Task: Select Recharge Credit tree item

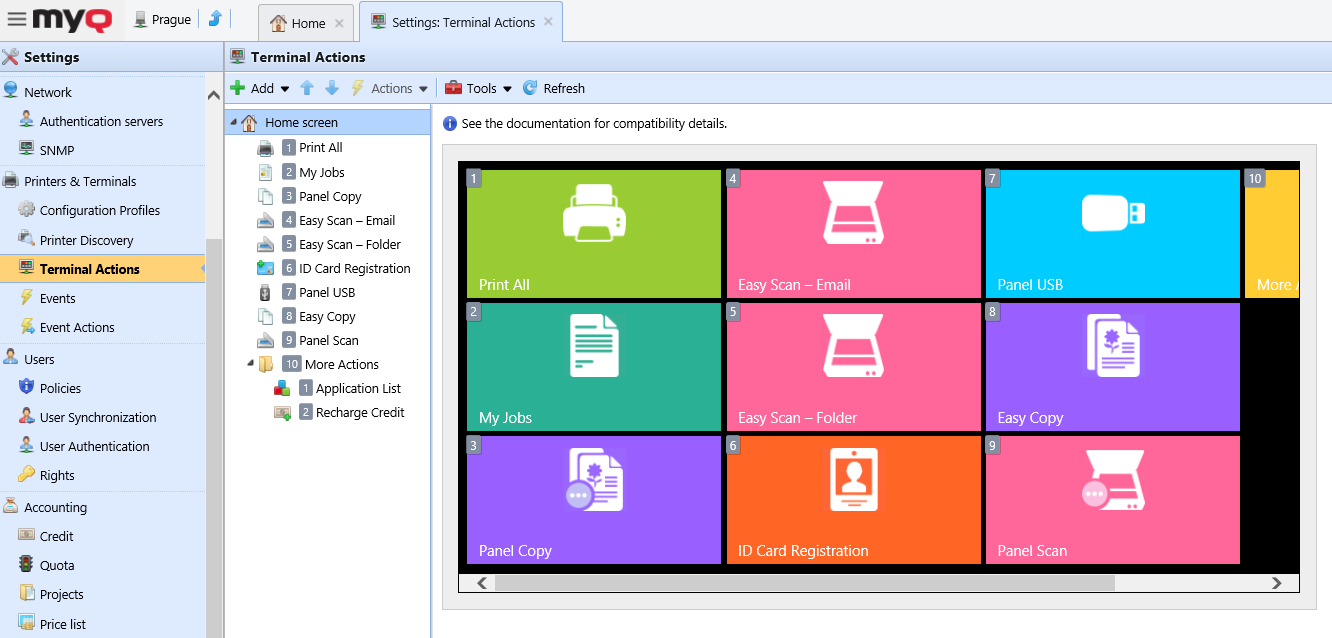Action: [x=360, y=412]
